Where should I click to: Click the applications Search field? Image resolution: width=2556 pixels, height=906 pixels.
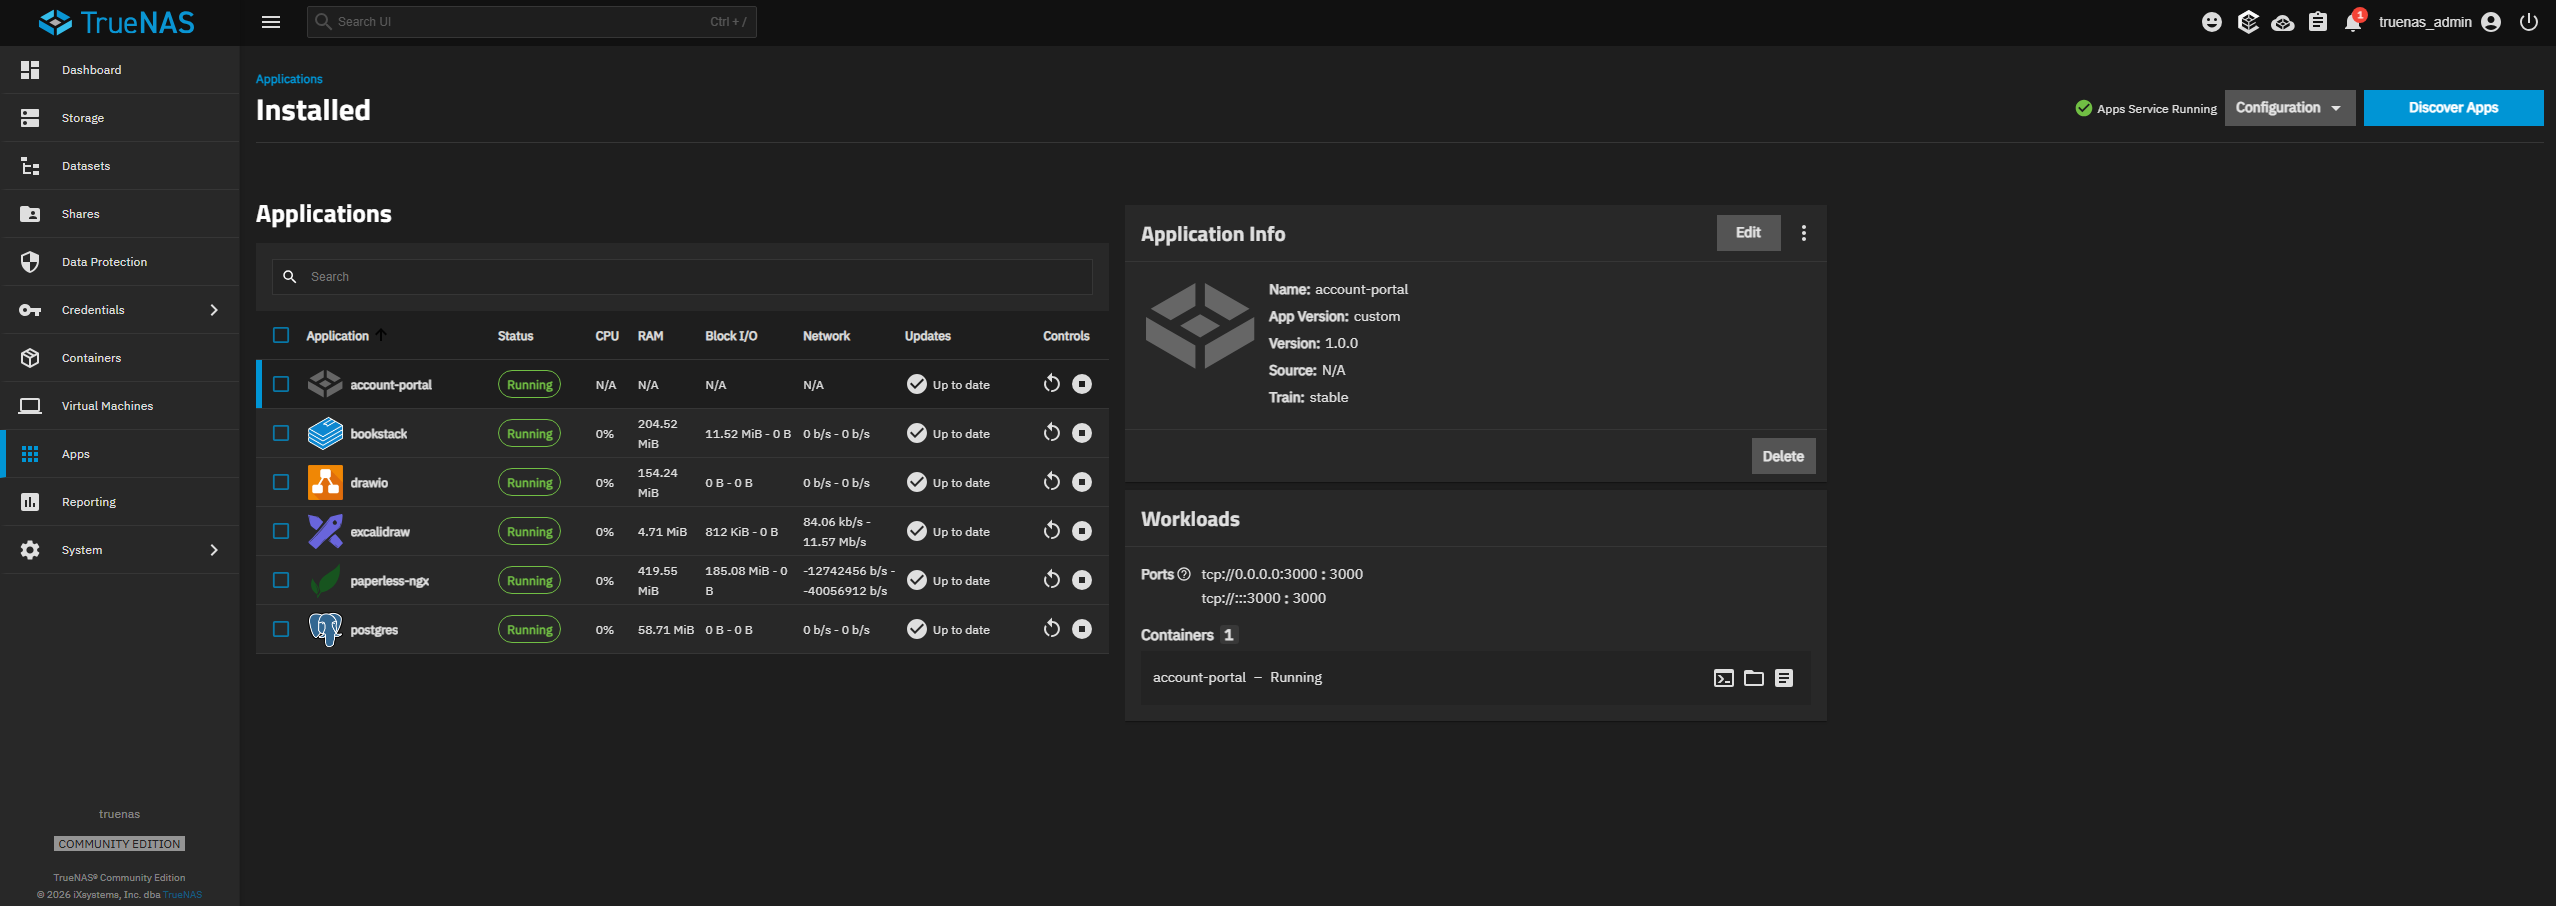(x=682, y=277)
